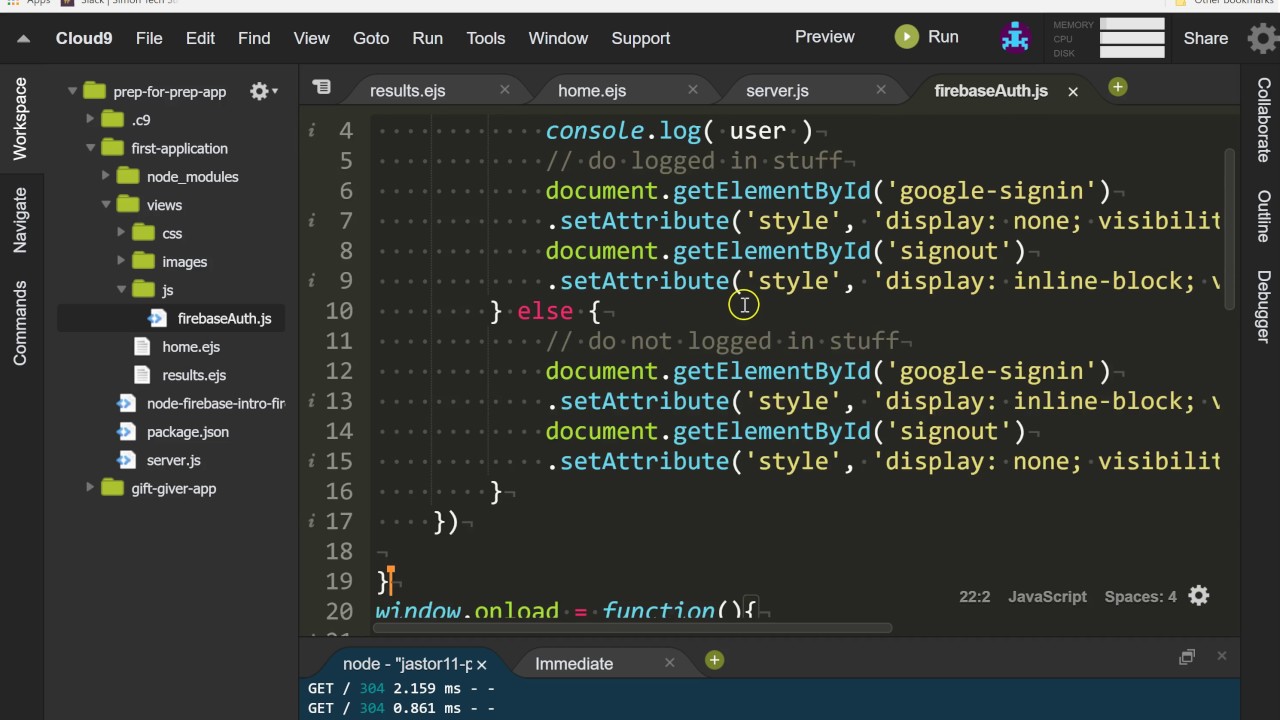Click the user avatar icon

tap(1016, 37)
